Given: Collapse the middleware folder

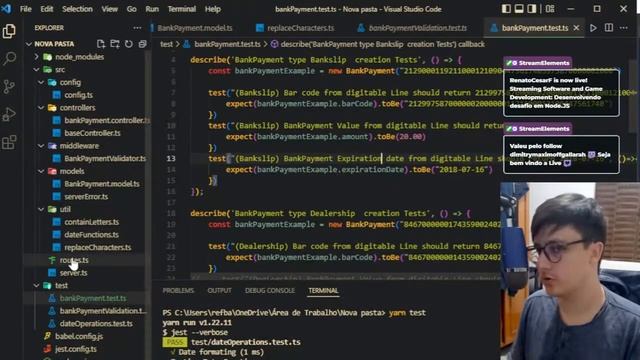Looking at the screenshot, I should tap(41, 146).
